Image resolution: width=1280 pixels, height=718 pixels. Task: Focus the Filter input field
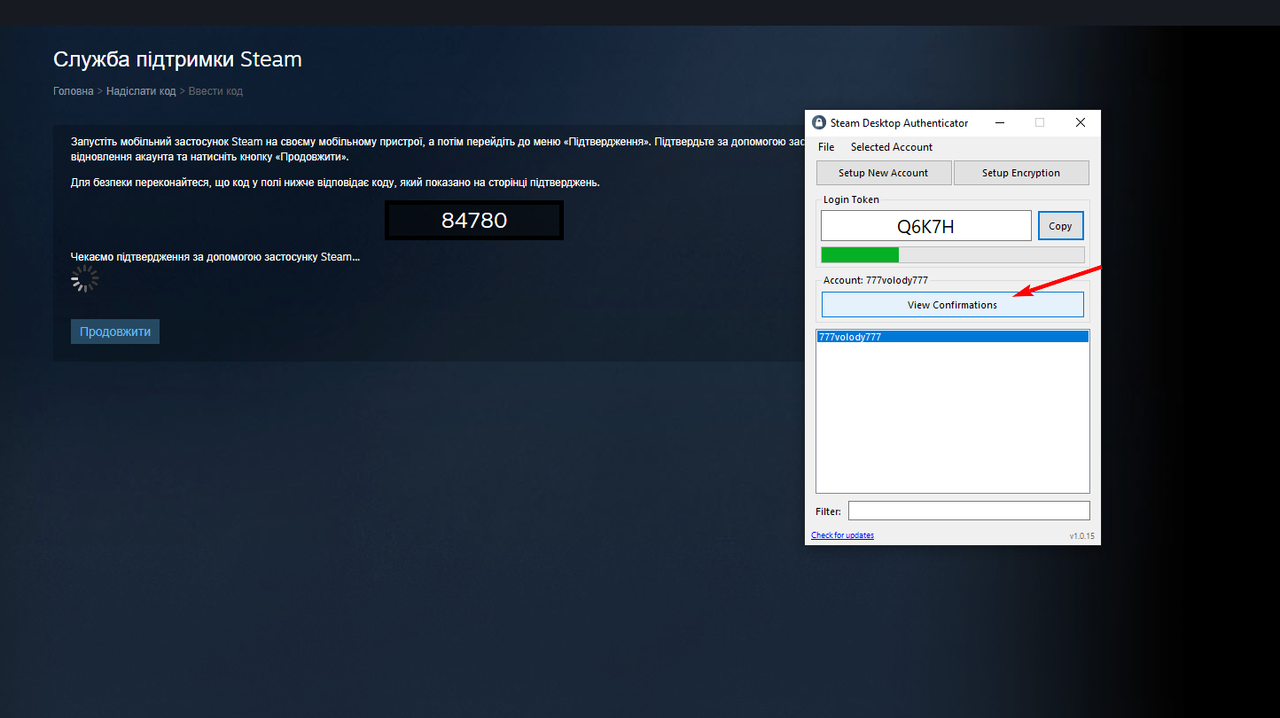pyautogui.click(x=969, y=511)
